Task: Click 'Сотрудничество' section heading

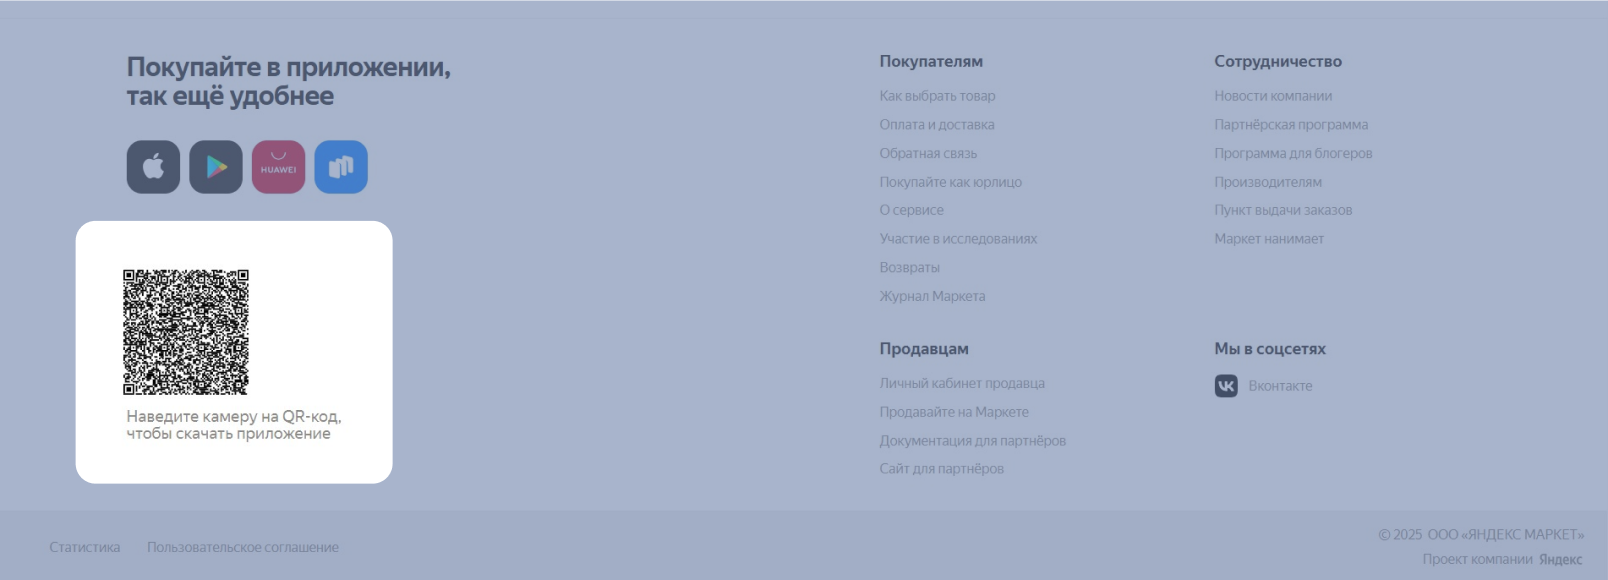Action: (1278, 61)
